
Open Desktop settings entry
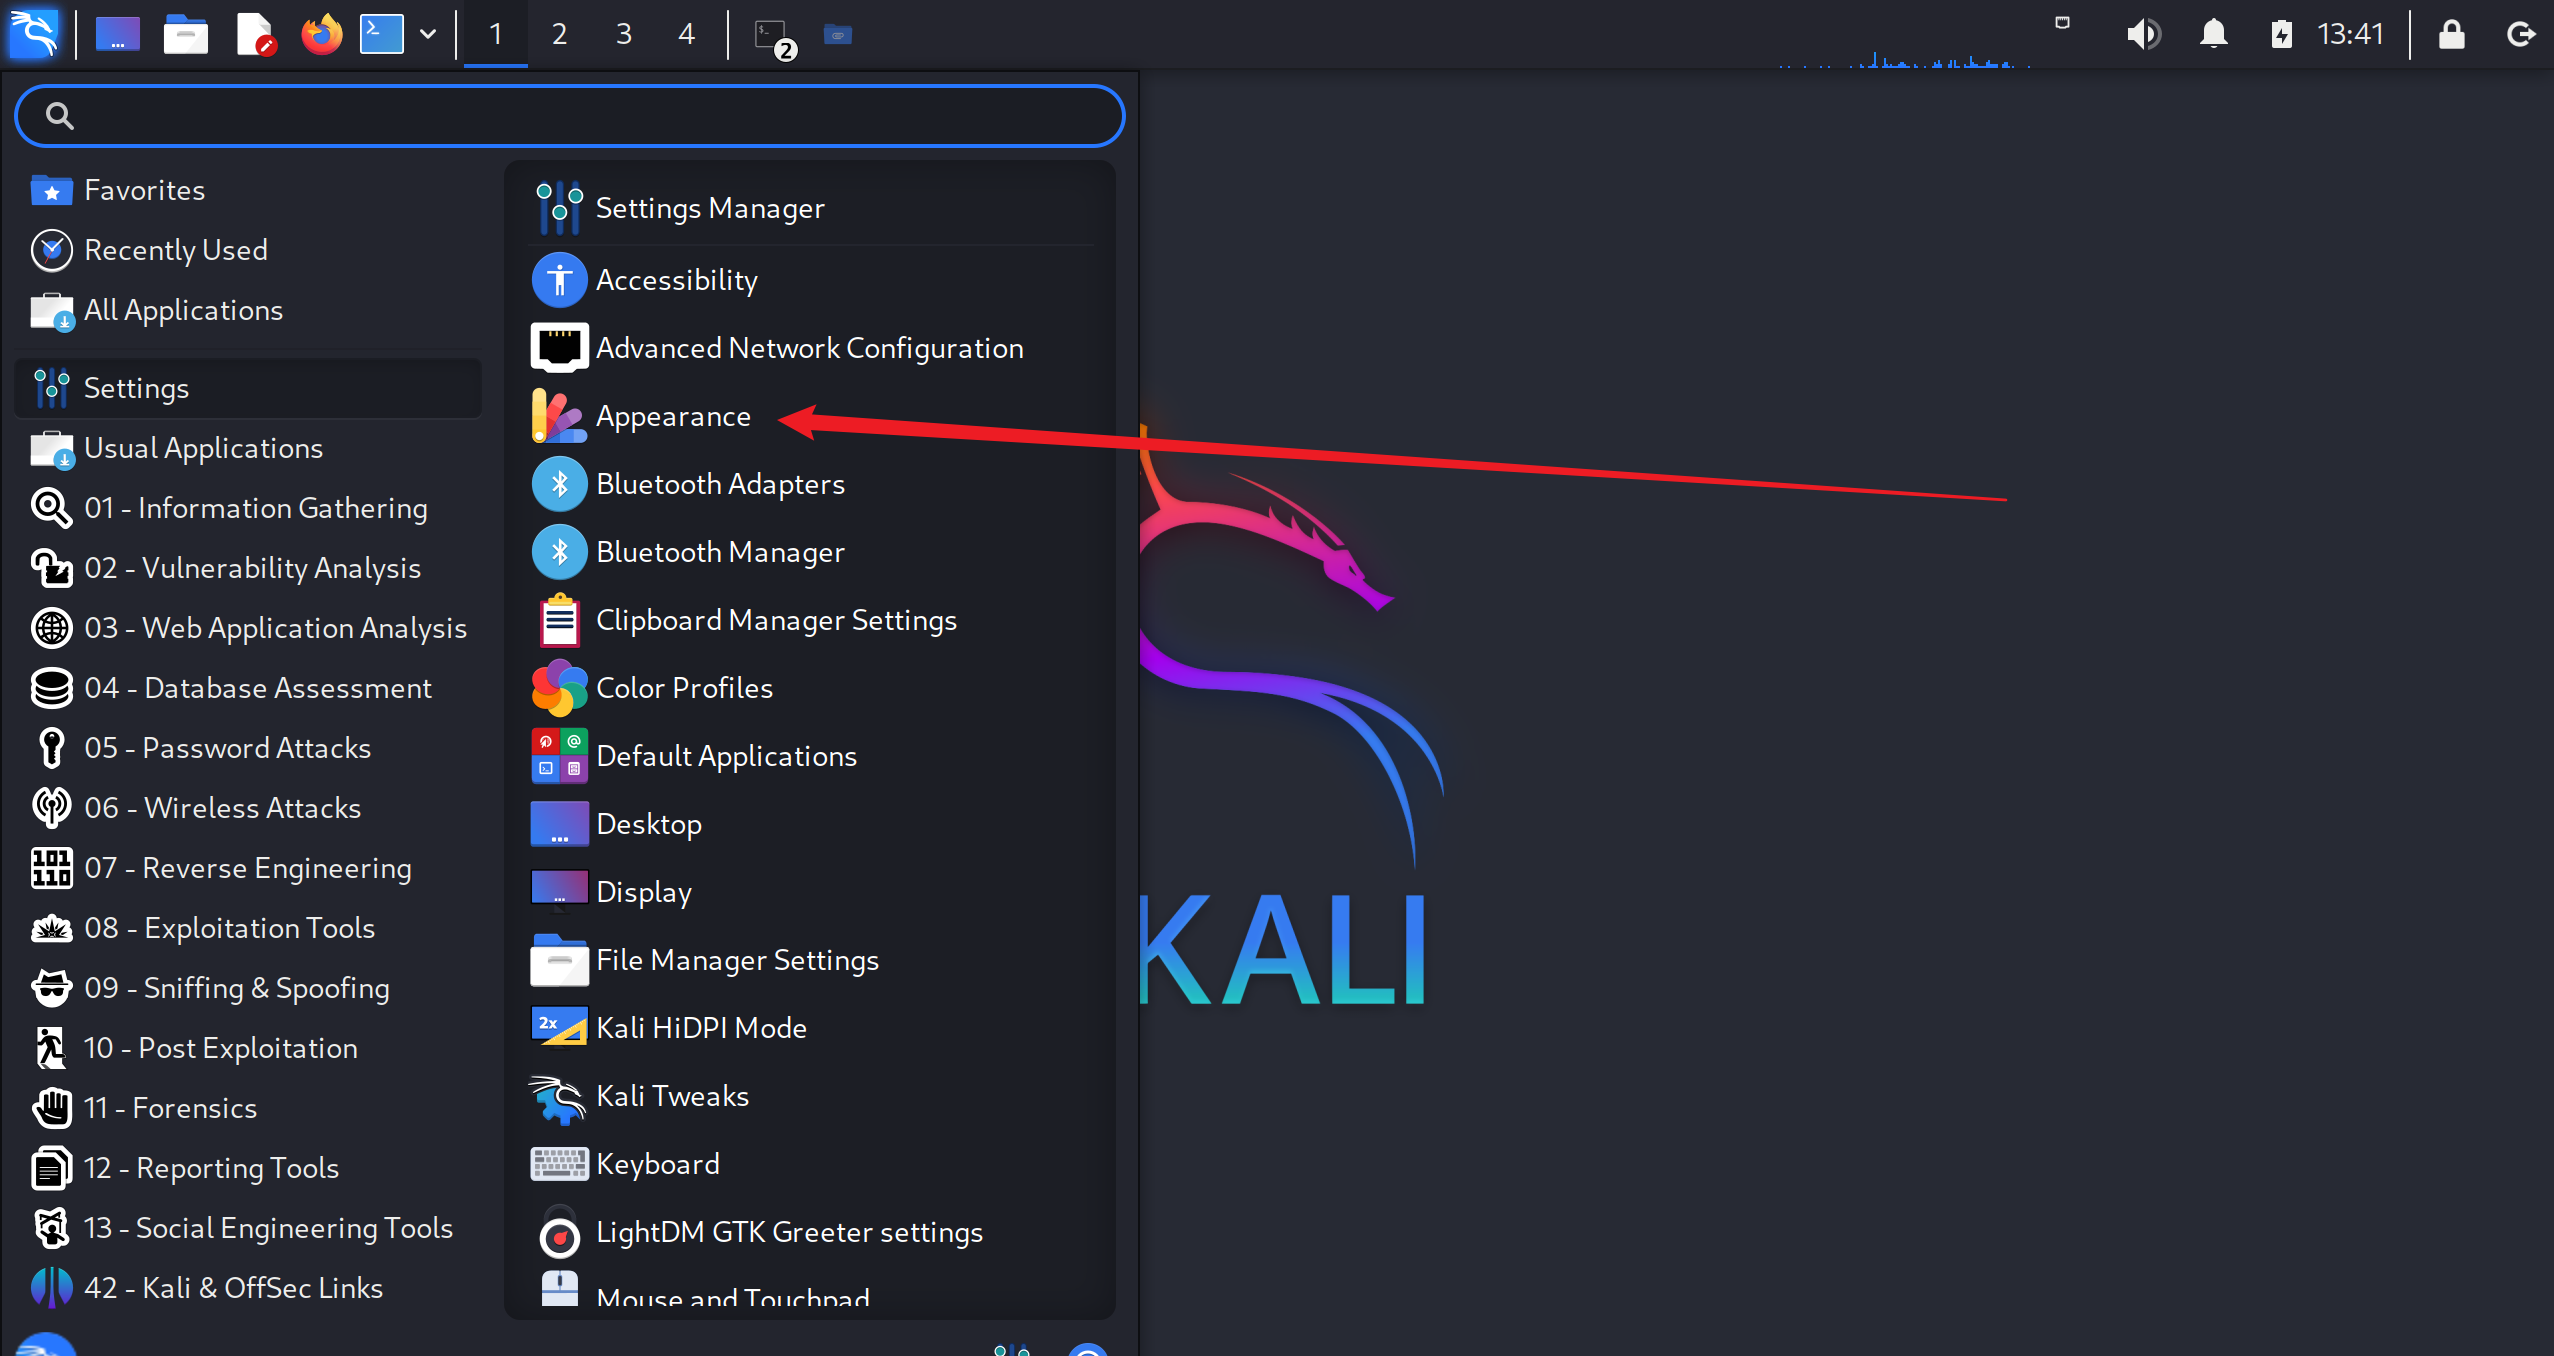[810, 824]
